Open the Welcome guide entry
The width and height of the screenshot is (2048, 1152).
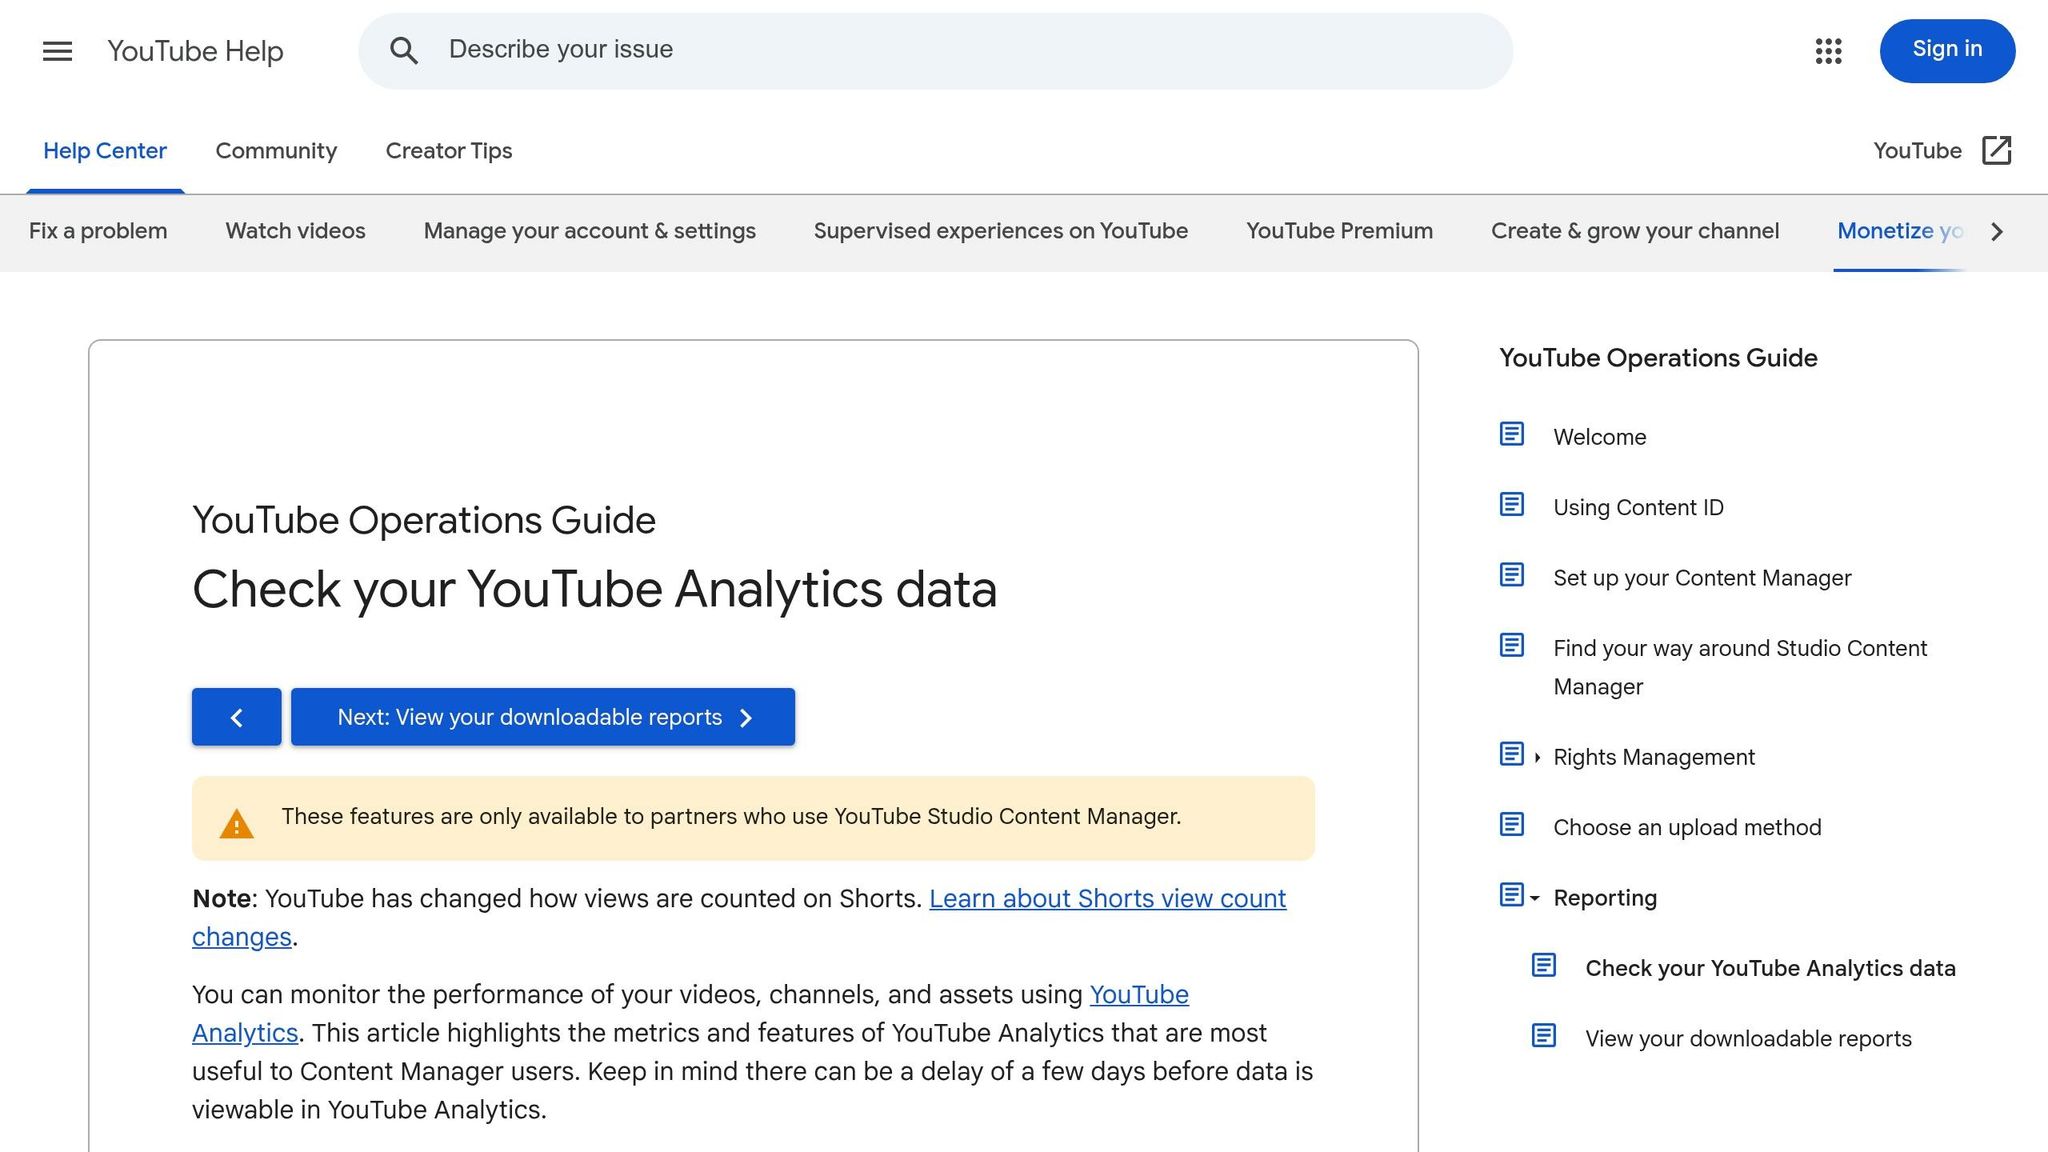(x=1599, y=437)
